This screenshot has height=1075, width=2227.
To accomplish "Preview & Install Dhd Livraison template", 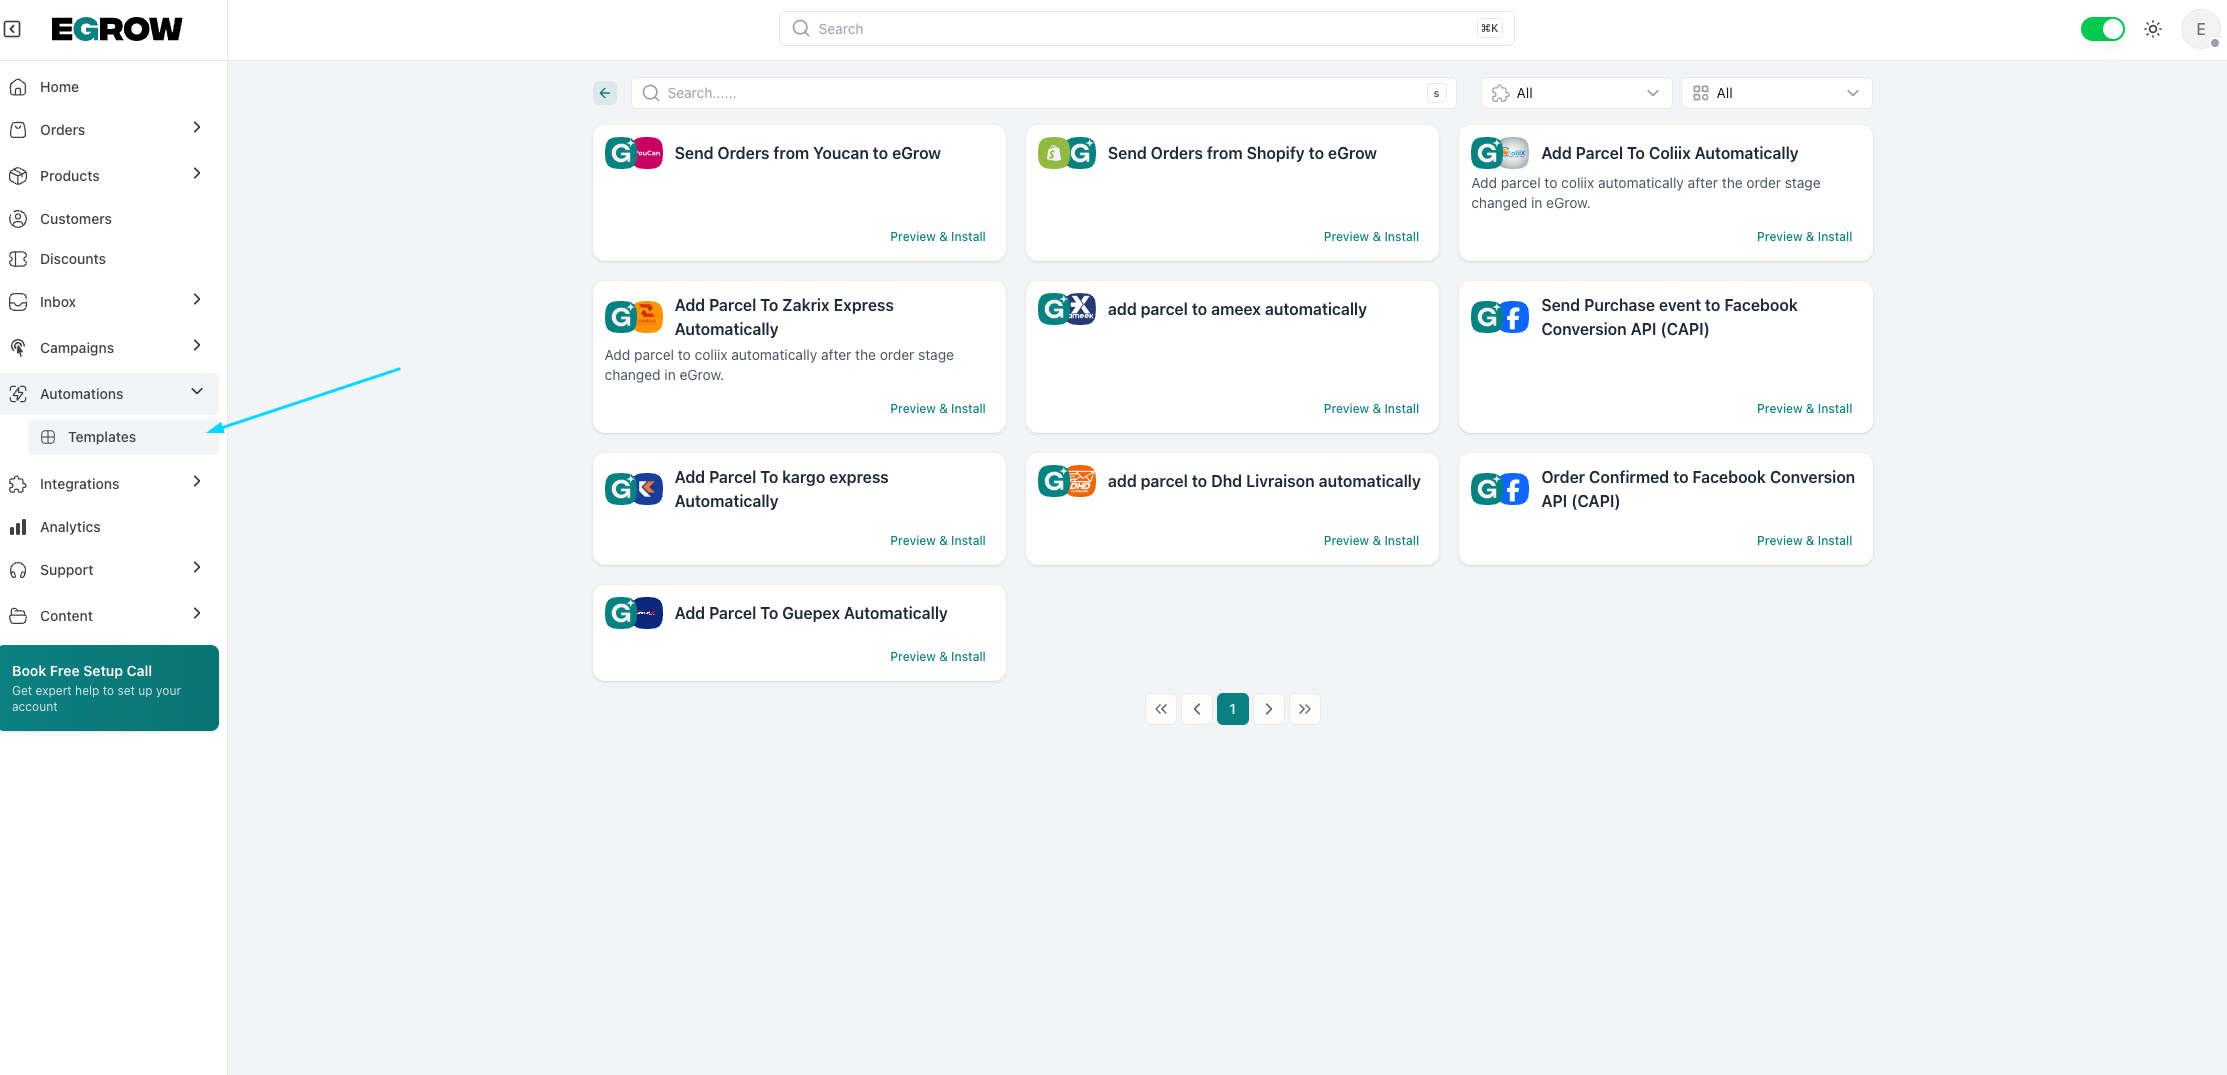I will click(x=1371, y=541).
